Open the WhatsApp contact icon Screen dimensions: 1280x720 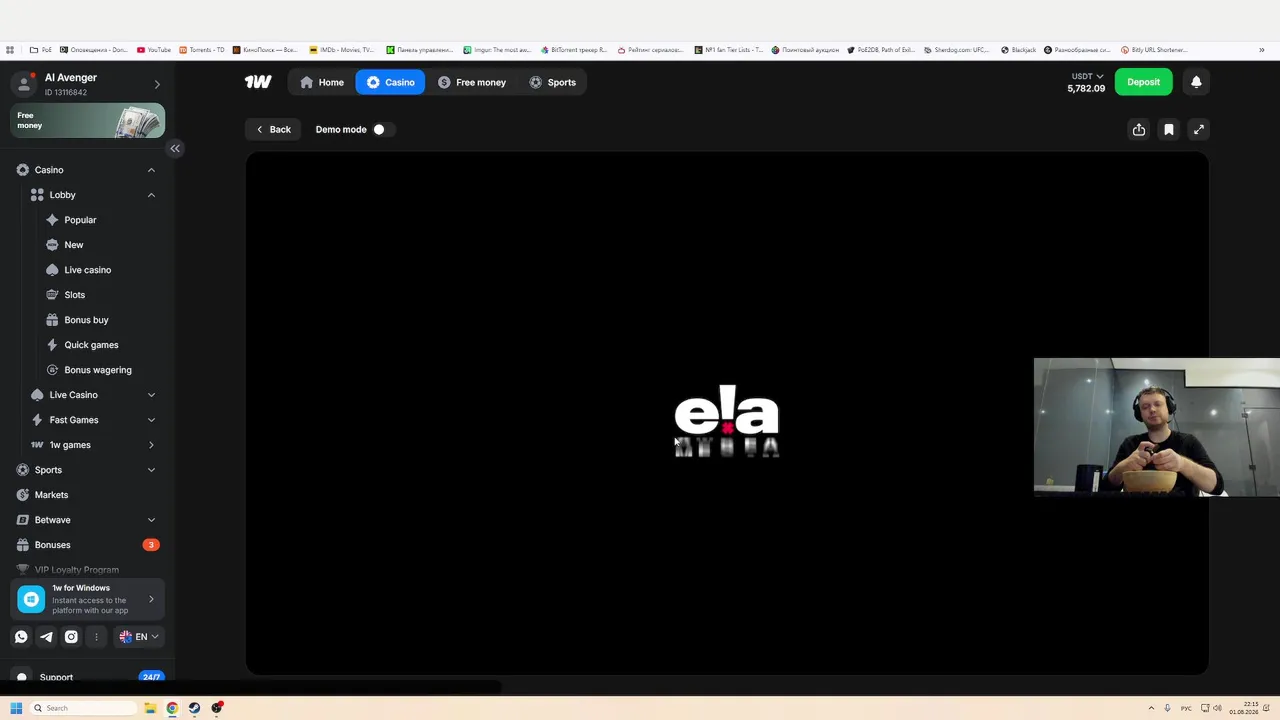21,637
